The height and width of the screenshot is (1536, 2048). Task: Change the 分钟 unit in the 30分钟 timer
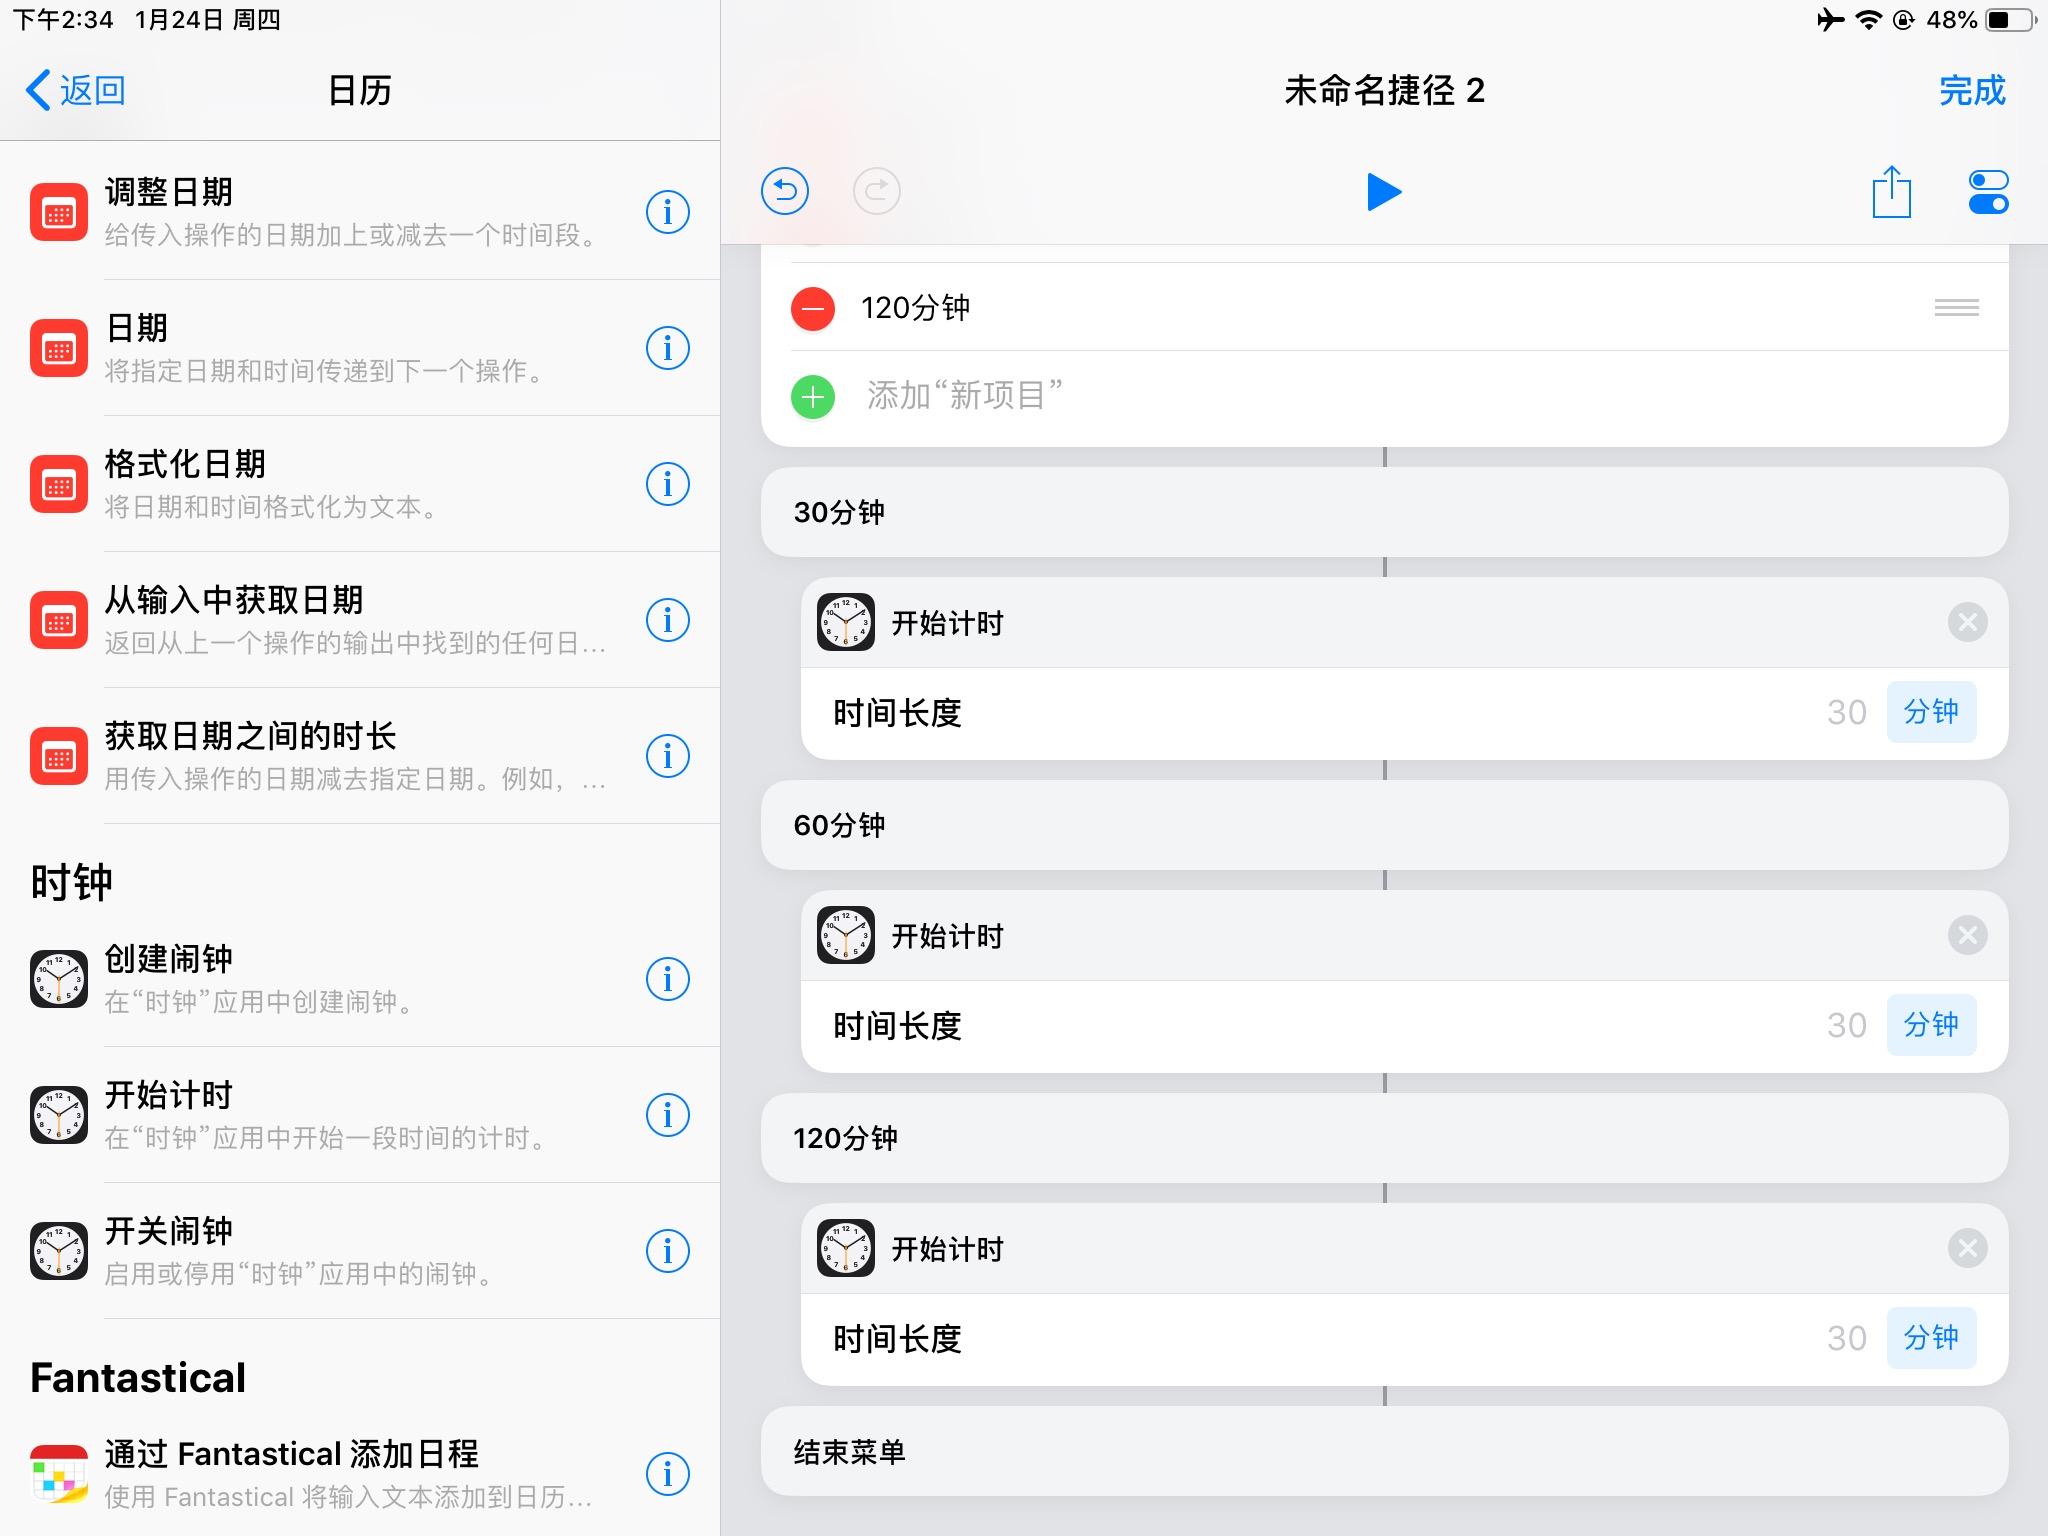1931,712
